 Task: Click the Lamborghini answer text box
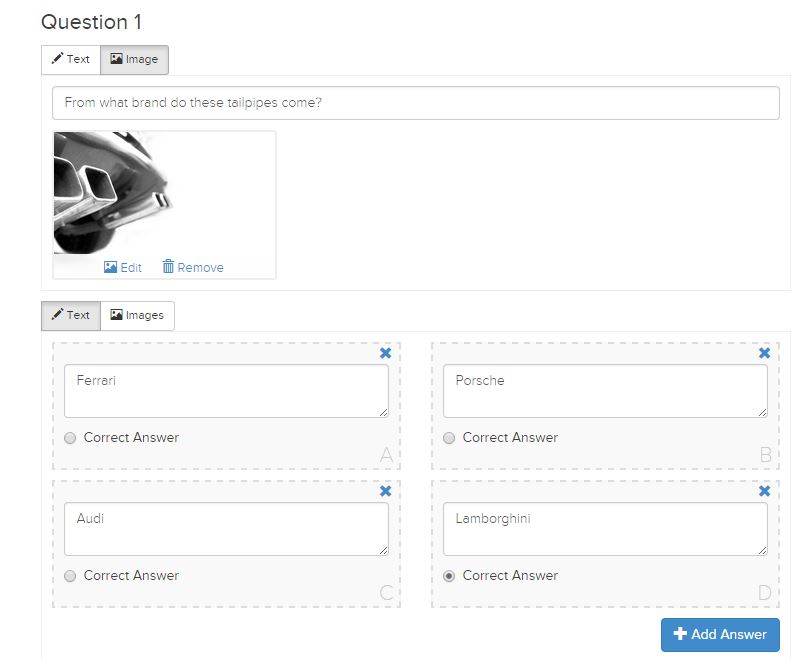pos(605,529)
